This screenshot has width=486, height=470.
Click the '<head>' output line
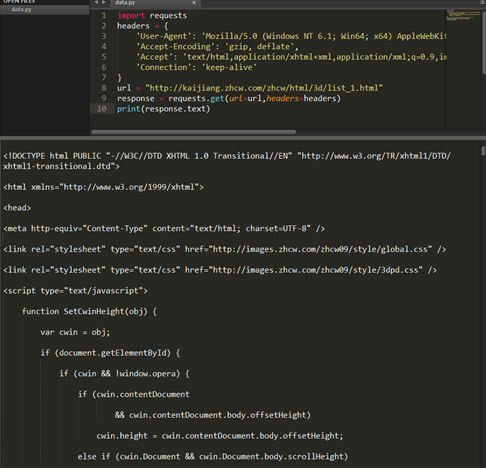[x=17, y=208]
